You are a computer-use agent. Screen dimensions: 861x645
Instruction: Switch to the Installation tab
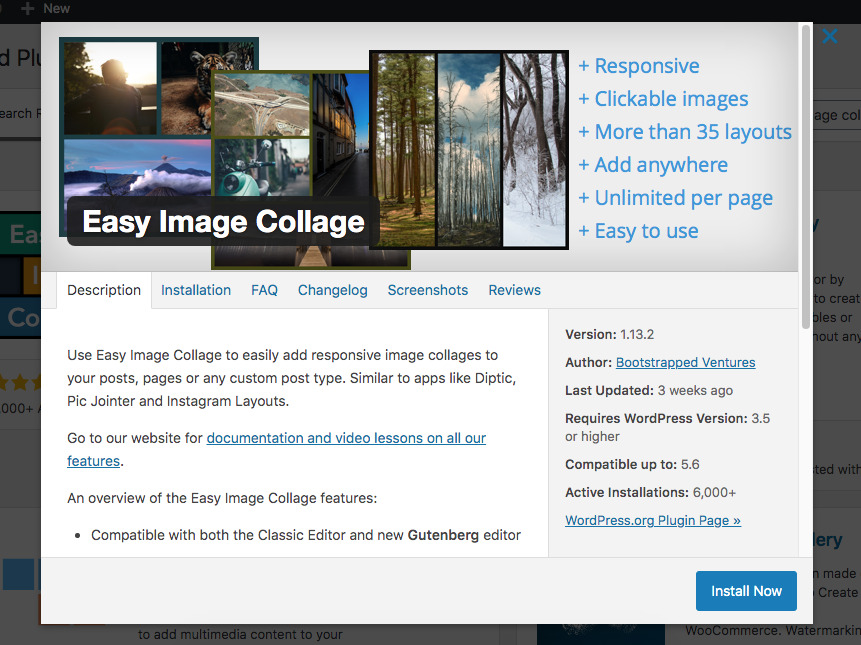(x=196, y=290)
